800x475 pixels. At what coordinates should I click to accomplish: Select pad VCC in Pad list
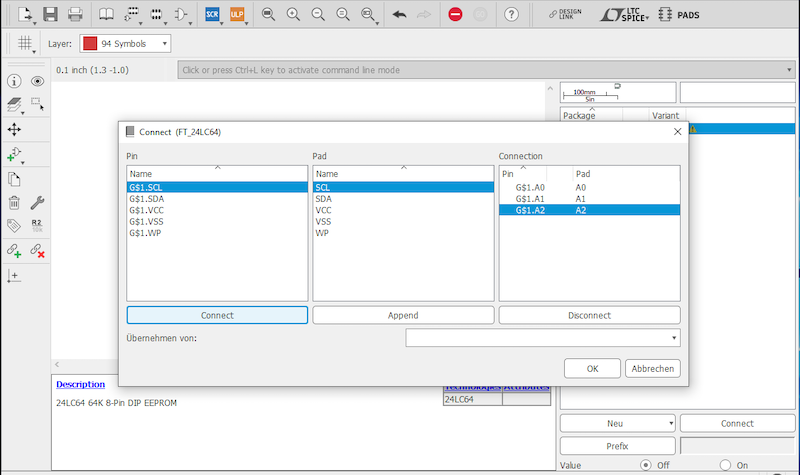tap(404, 210)
